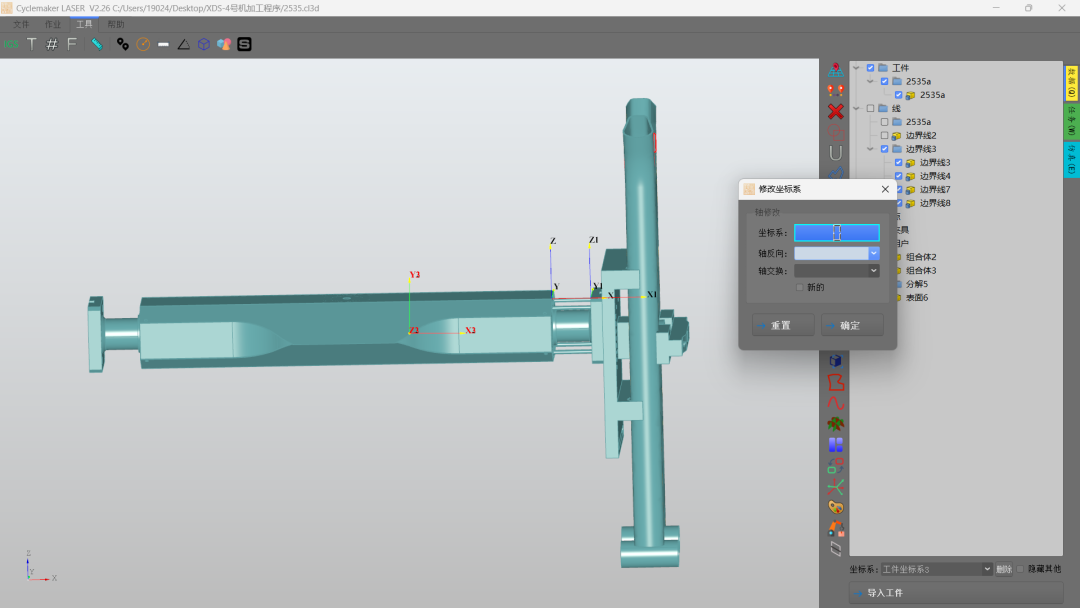This screenshot has height=608, width=1080.
Task: Open the 文件 menu
Action: [21, 25]
